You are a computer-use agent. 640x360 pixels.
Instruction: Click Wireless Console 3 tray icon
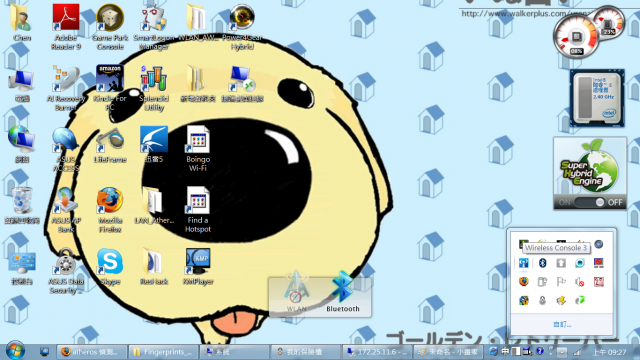(x=524, y=263)
